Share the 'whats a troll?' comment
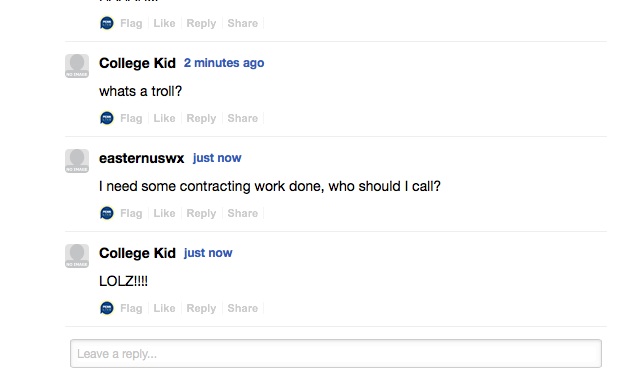Viewport: 627px width, 368px height. click(x=243, y=118)
